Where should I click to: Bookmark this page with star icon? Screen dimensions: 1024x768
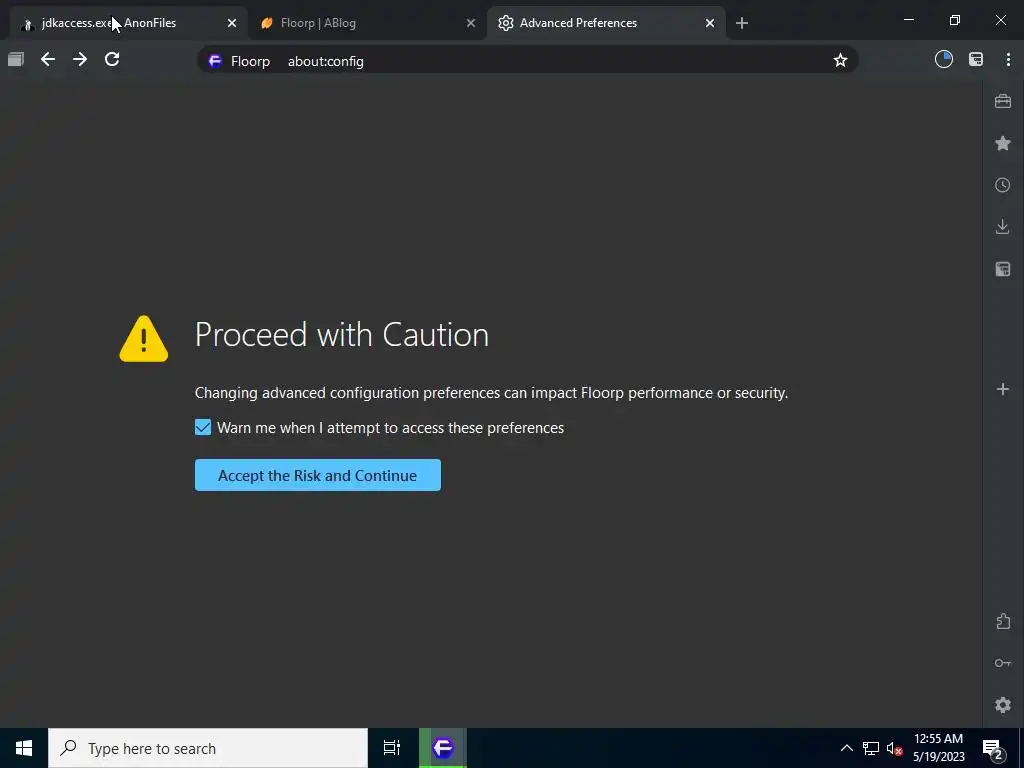[x=840, y=61]
